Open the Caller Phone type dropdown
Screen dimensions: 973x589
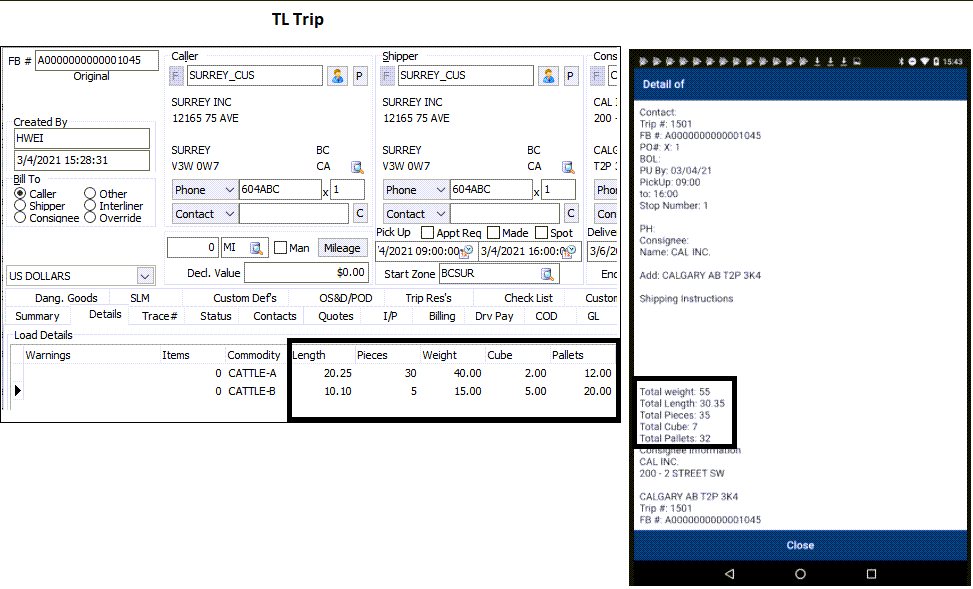coord(229,190)
